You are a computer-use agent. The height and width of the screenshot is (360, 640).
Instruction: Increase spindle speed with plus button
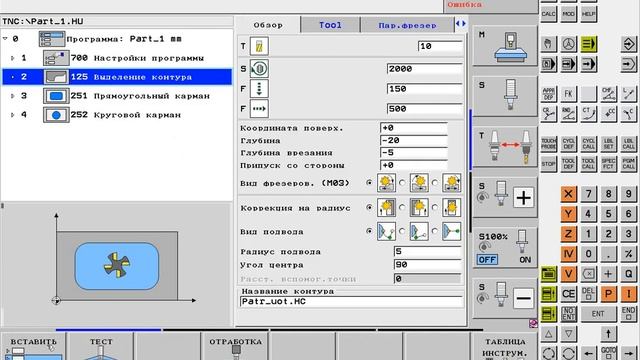tap(523, 198)
